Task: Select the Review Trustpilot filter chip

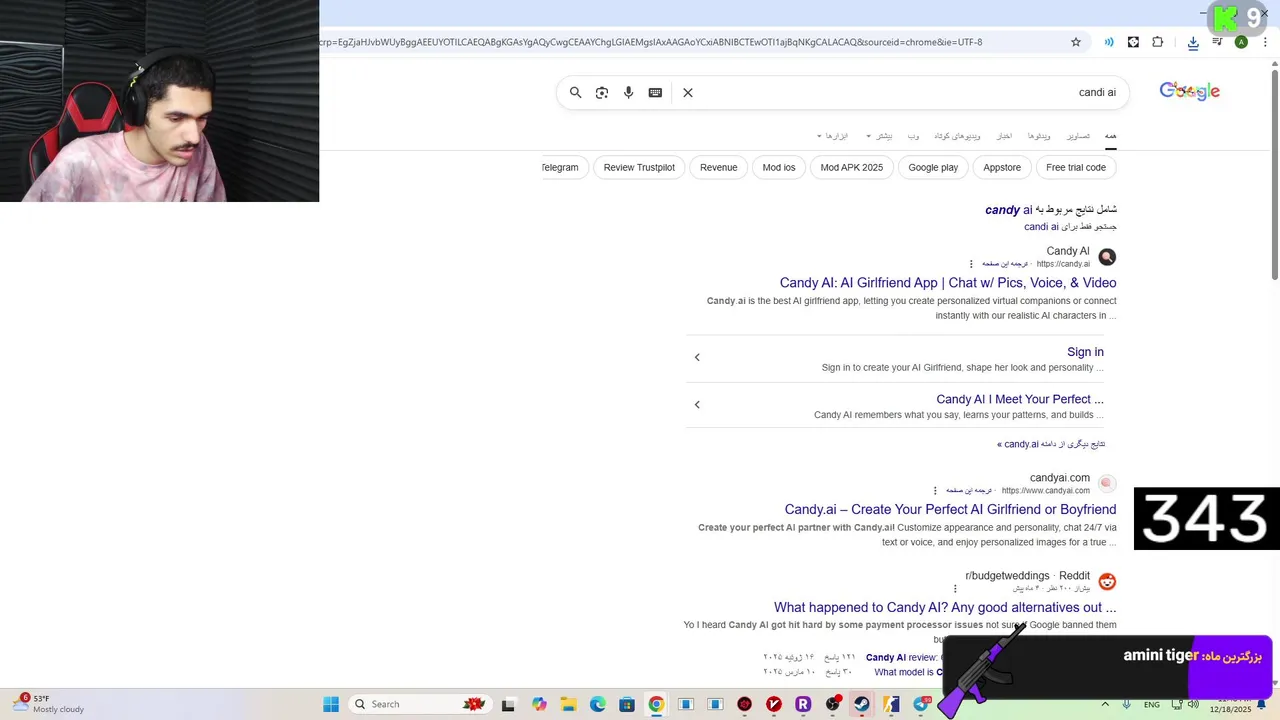Action: pos(639,167)
